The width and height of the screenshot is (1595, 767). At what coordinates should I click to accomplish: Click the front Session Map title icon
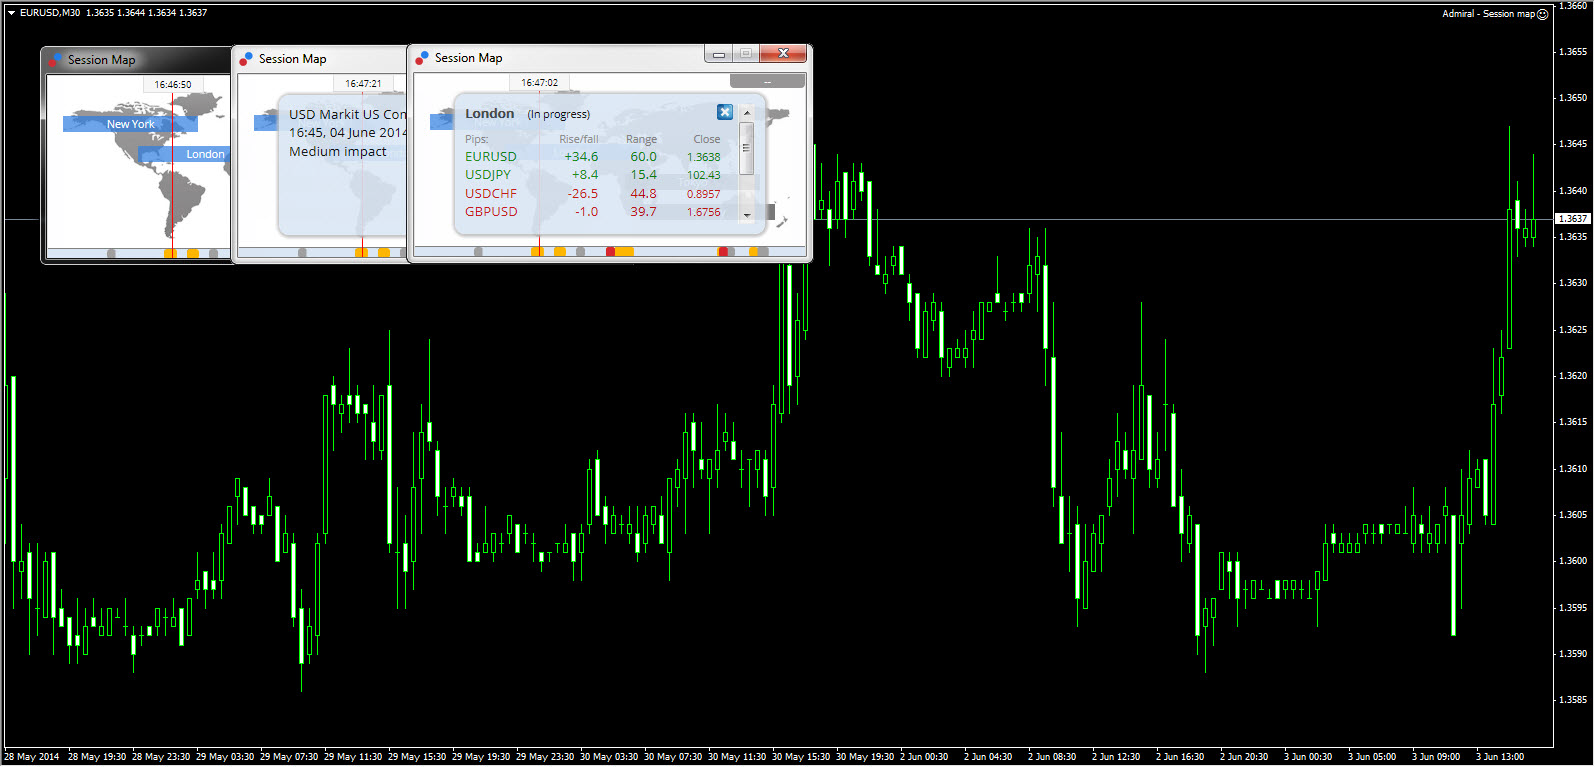(423, 58)
